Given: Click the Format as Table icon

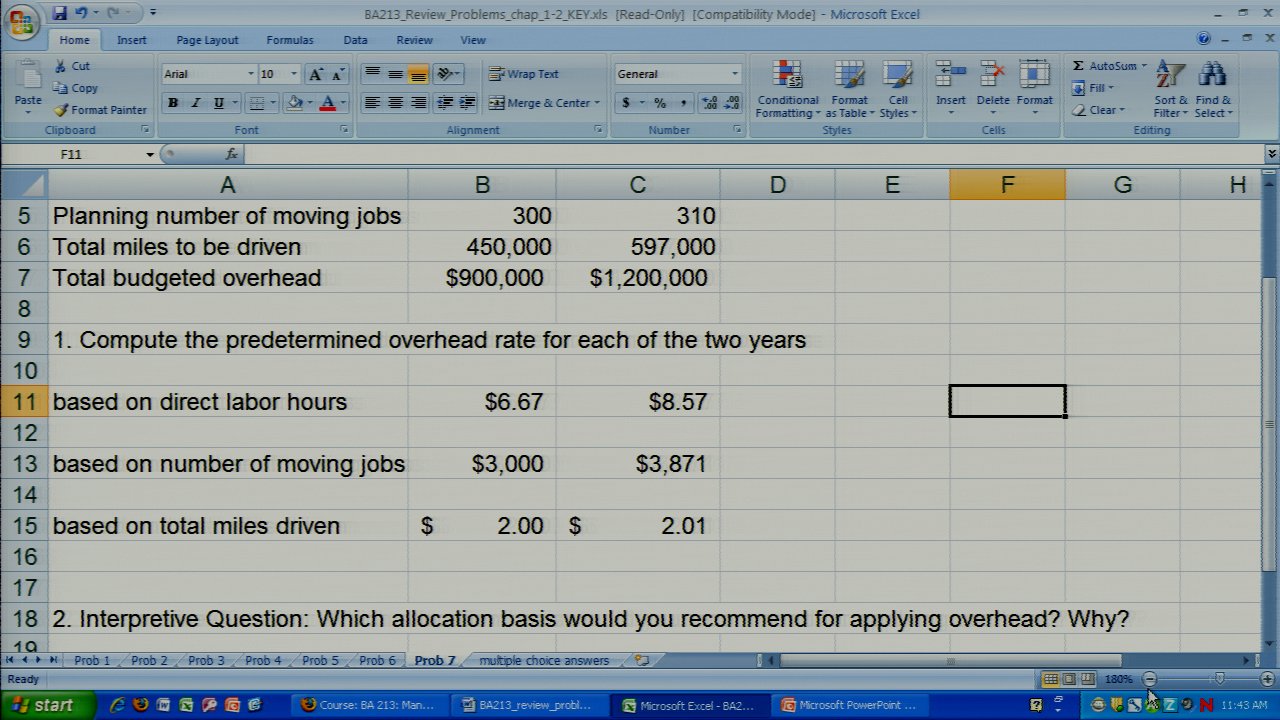Looking at the screenshot, I should 849,90.
